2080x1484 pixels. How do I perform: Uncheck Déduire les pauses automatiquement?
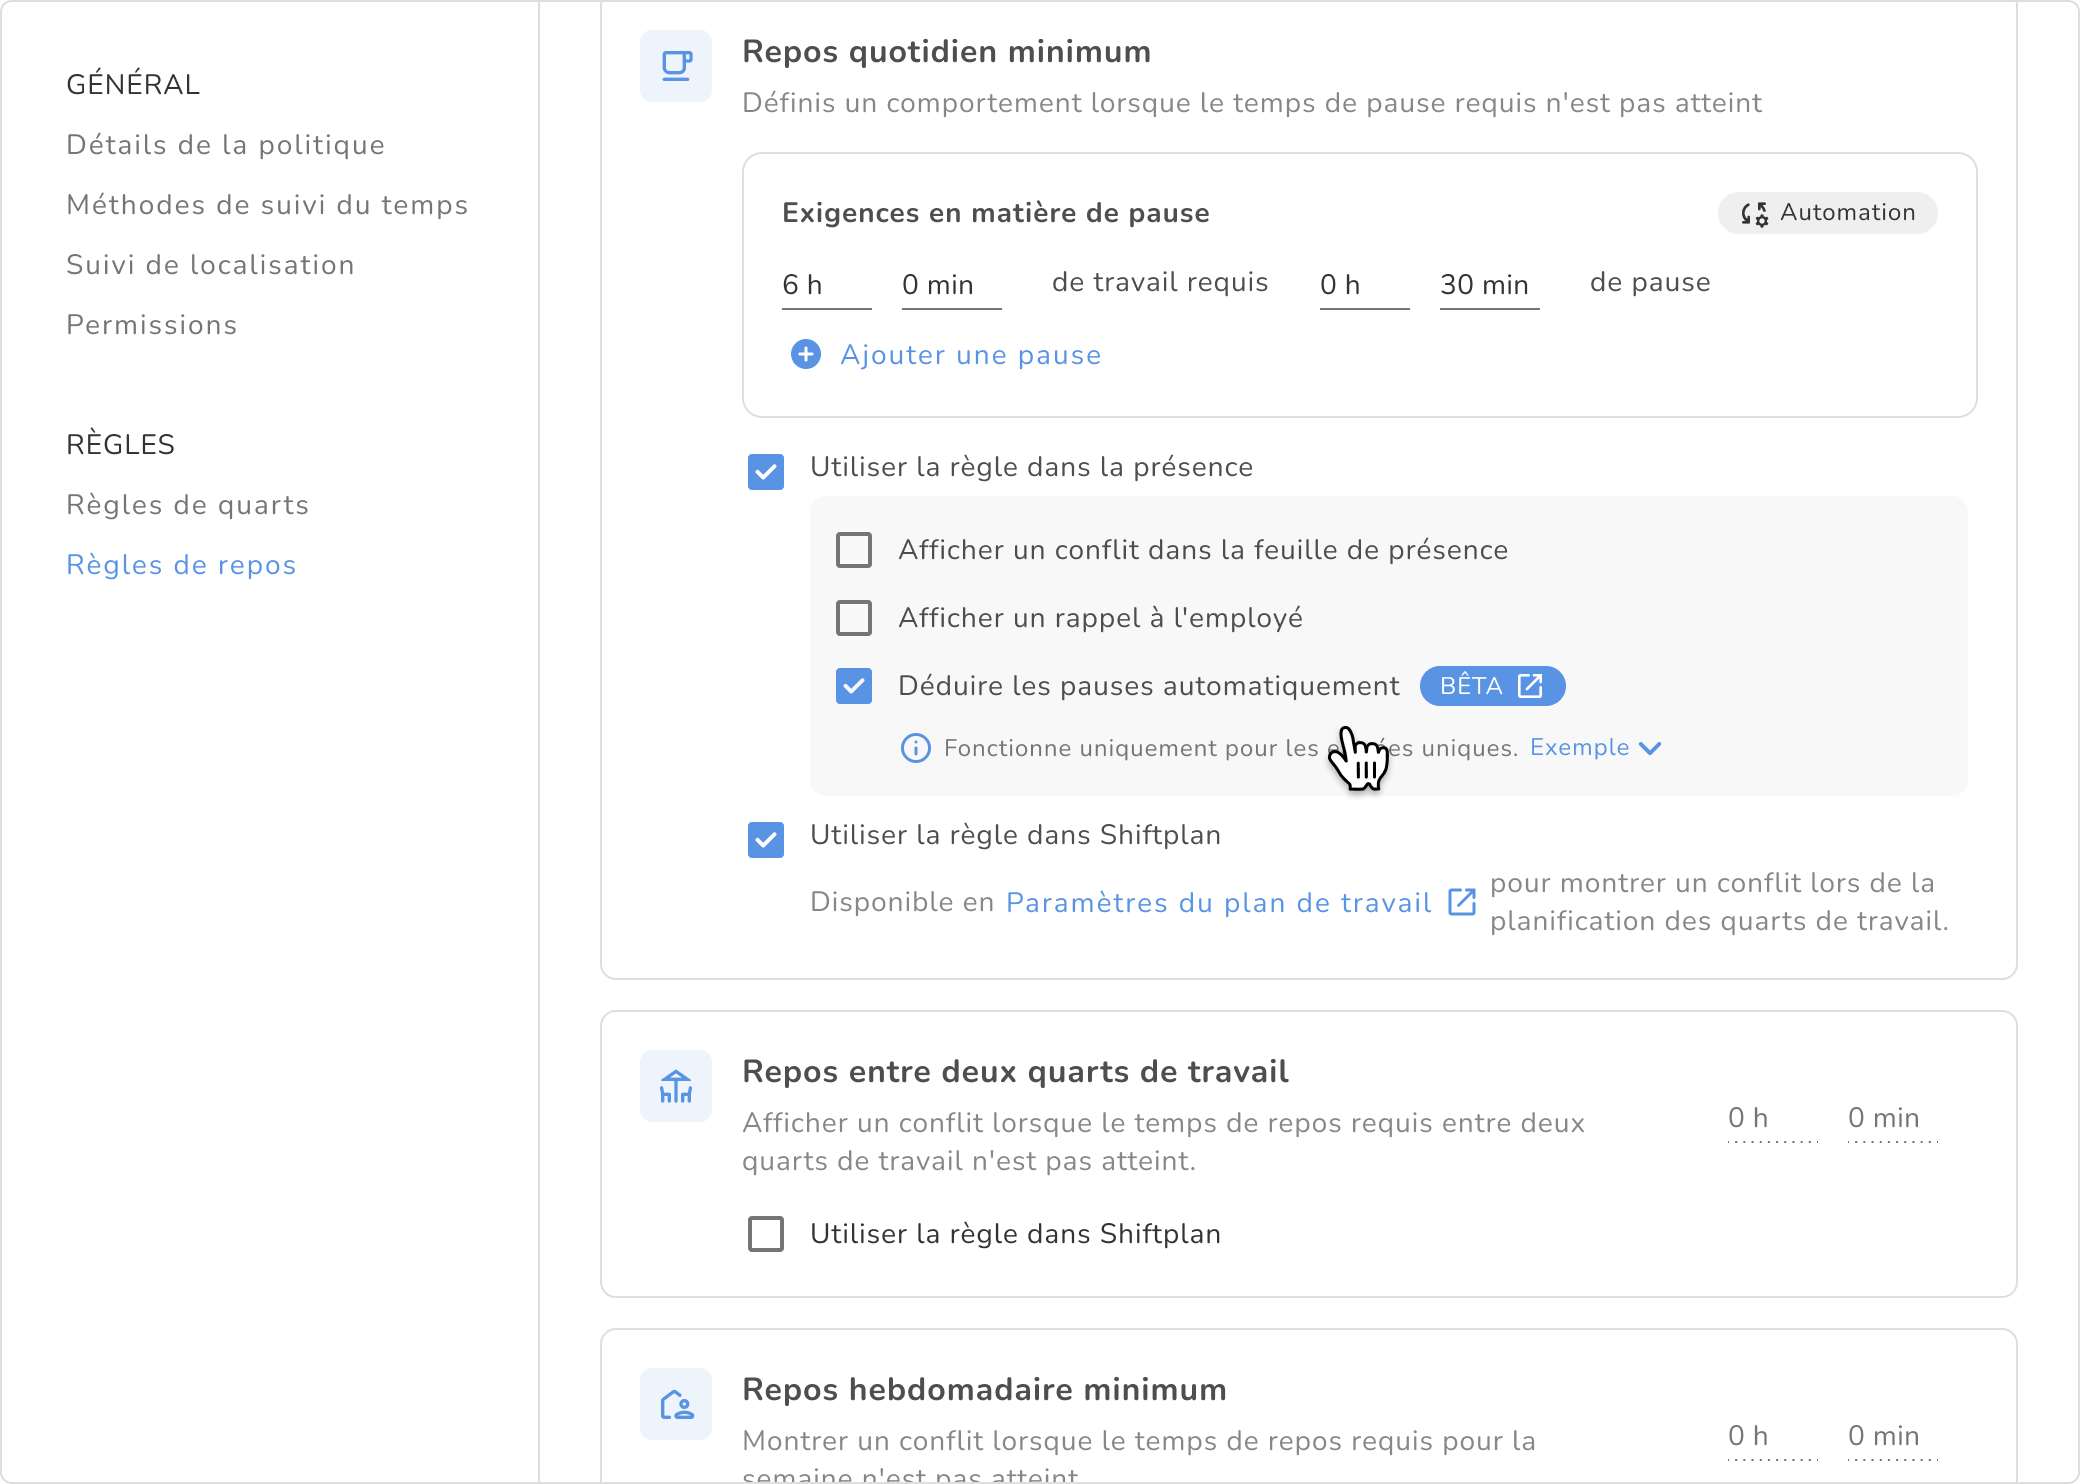pyautogui.click(x=854, y=686)
